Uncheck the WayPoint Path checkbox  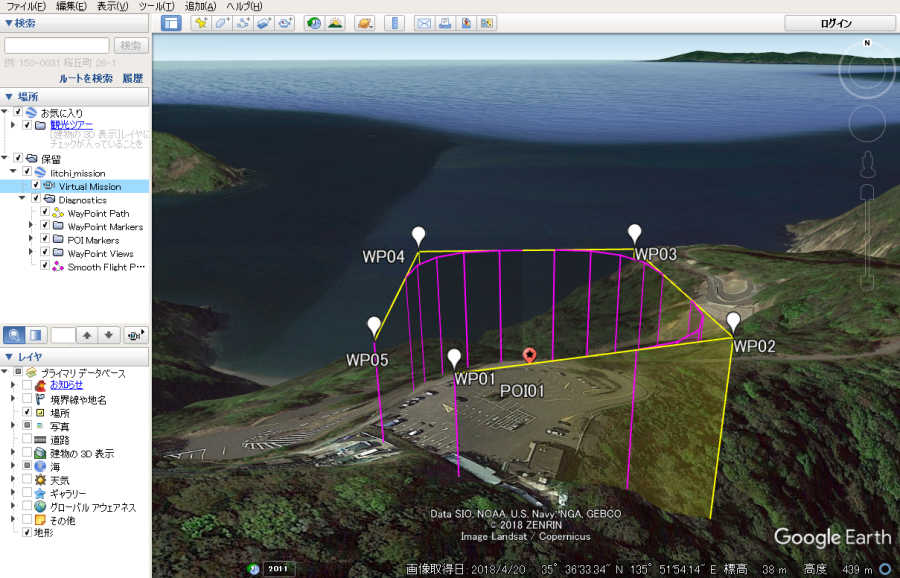pos(45,213)
